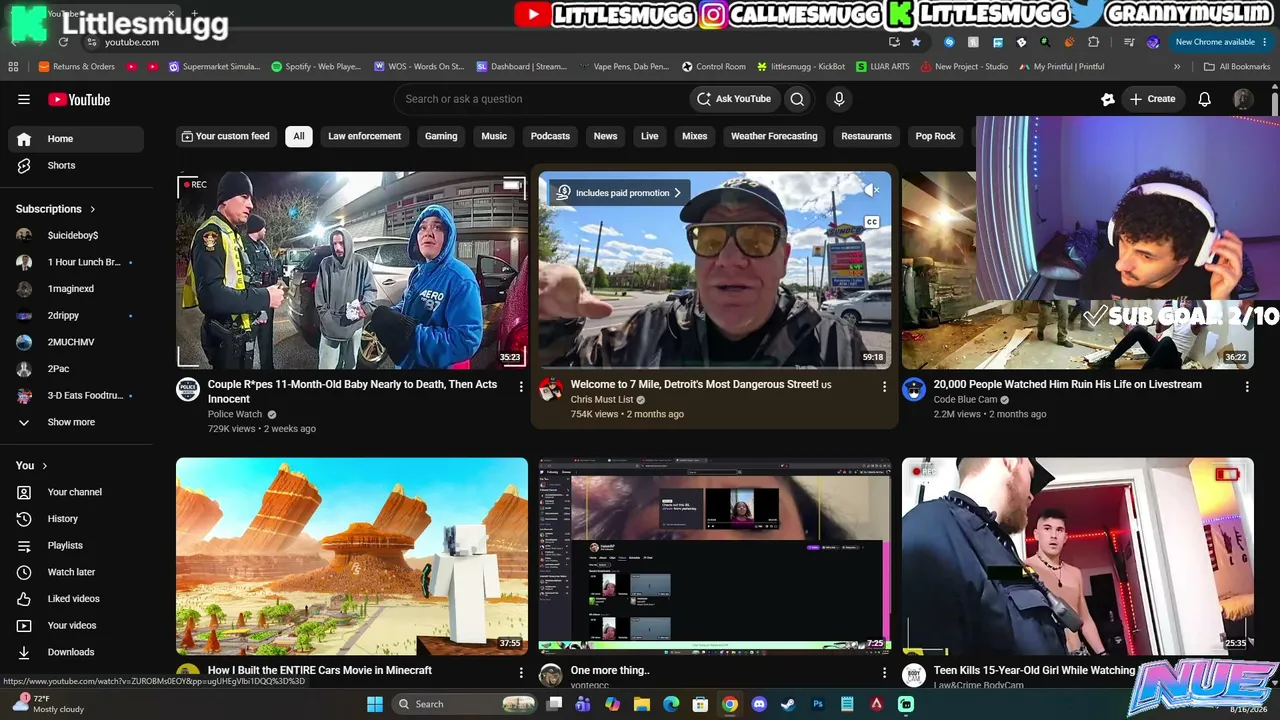Open options for the One more thing video
This screenshot has width=1280, height=720.
click(884, 673)
